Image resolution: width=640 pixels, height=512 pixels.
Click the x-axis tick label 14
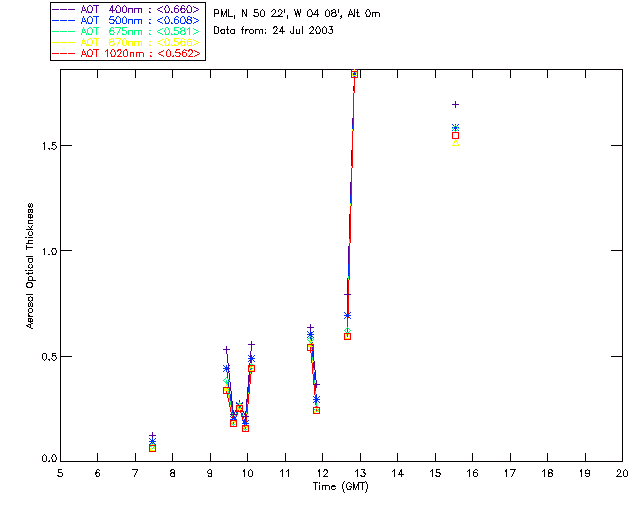click(398, 473)
